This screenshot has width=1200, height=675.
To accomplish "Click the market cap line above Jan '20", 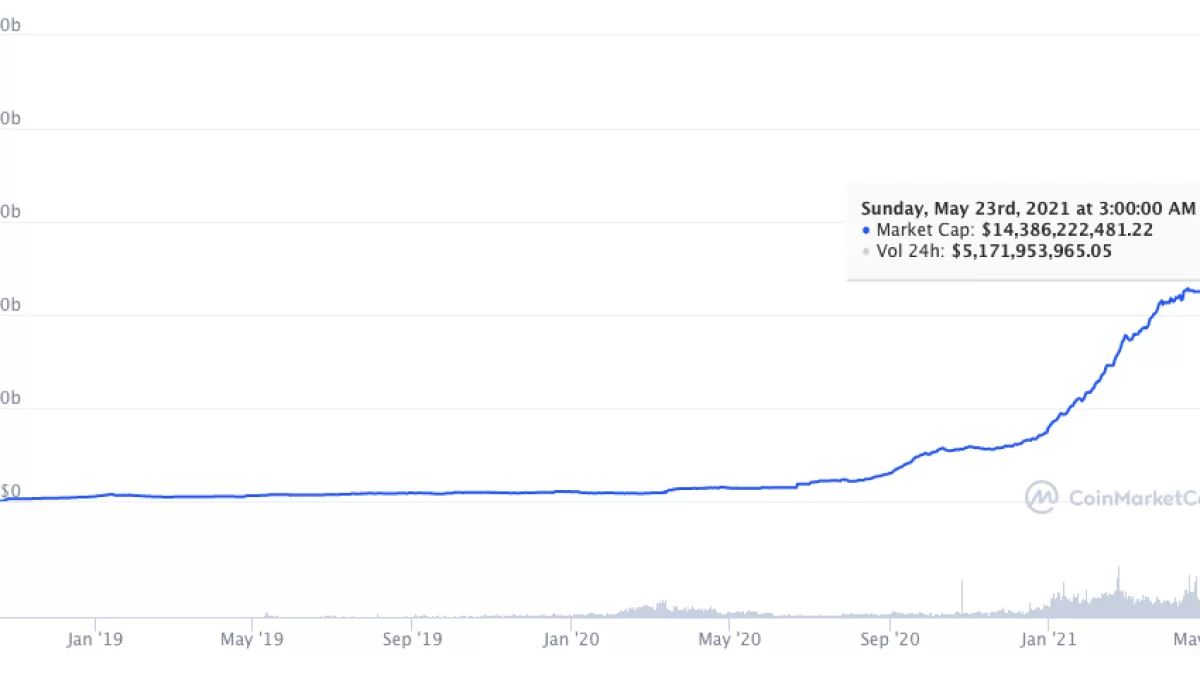I will click(570, 492).
